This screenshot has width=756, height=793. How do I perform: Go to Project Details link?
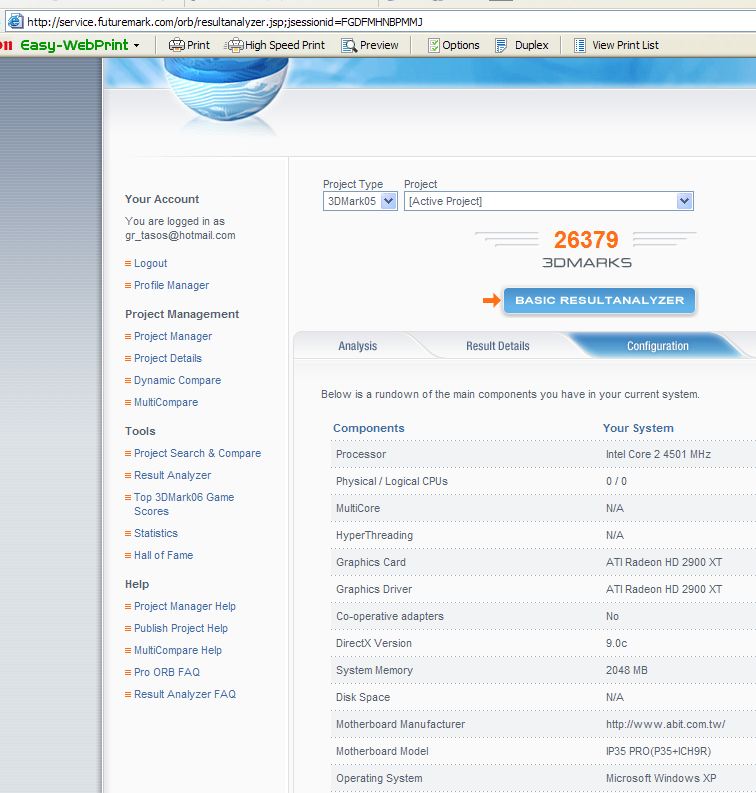click(168, 358)
